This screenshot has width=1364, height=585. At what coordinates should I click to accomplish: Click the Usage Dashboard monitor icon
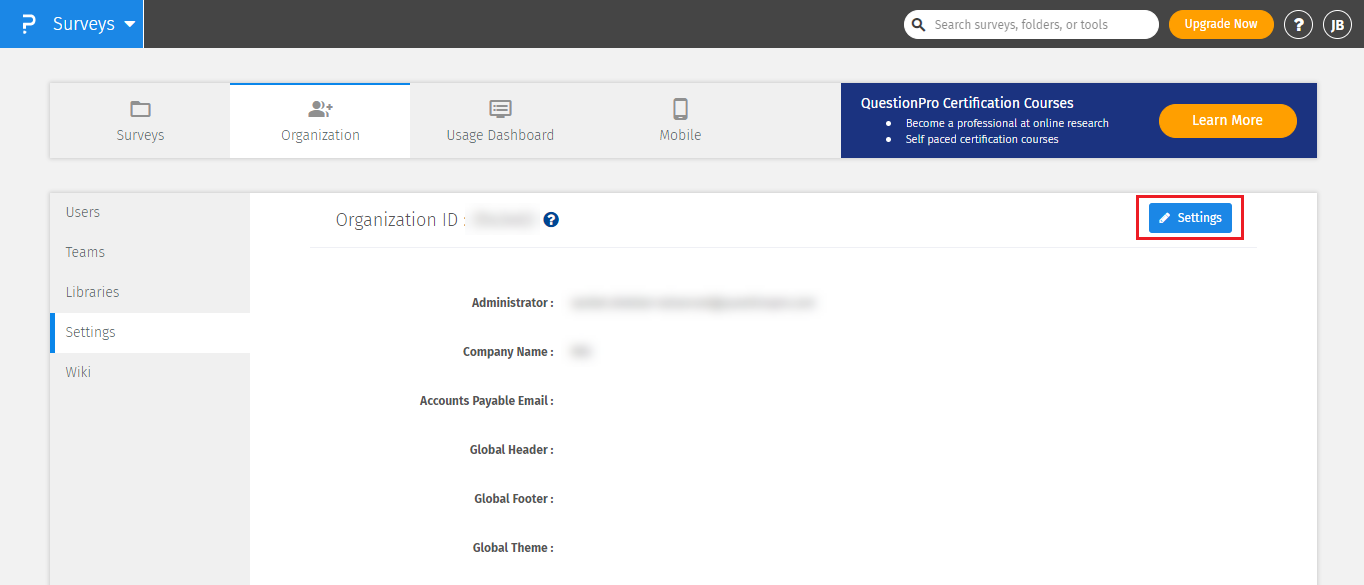pyautogui.click(x=500, y=108)
